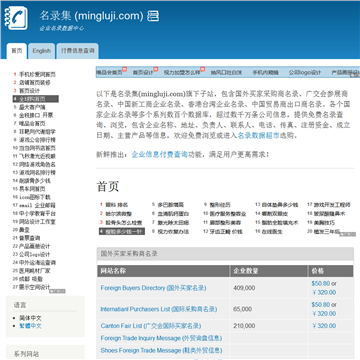The height and width of the screenshot is (360, 360).
Task: Click sidebar item 10 当当网书店首页
Action: tap(37, 148)
